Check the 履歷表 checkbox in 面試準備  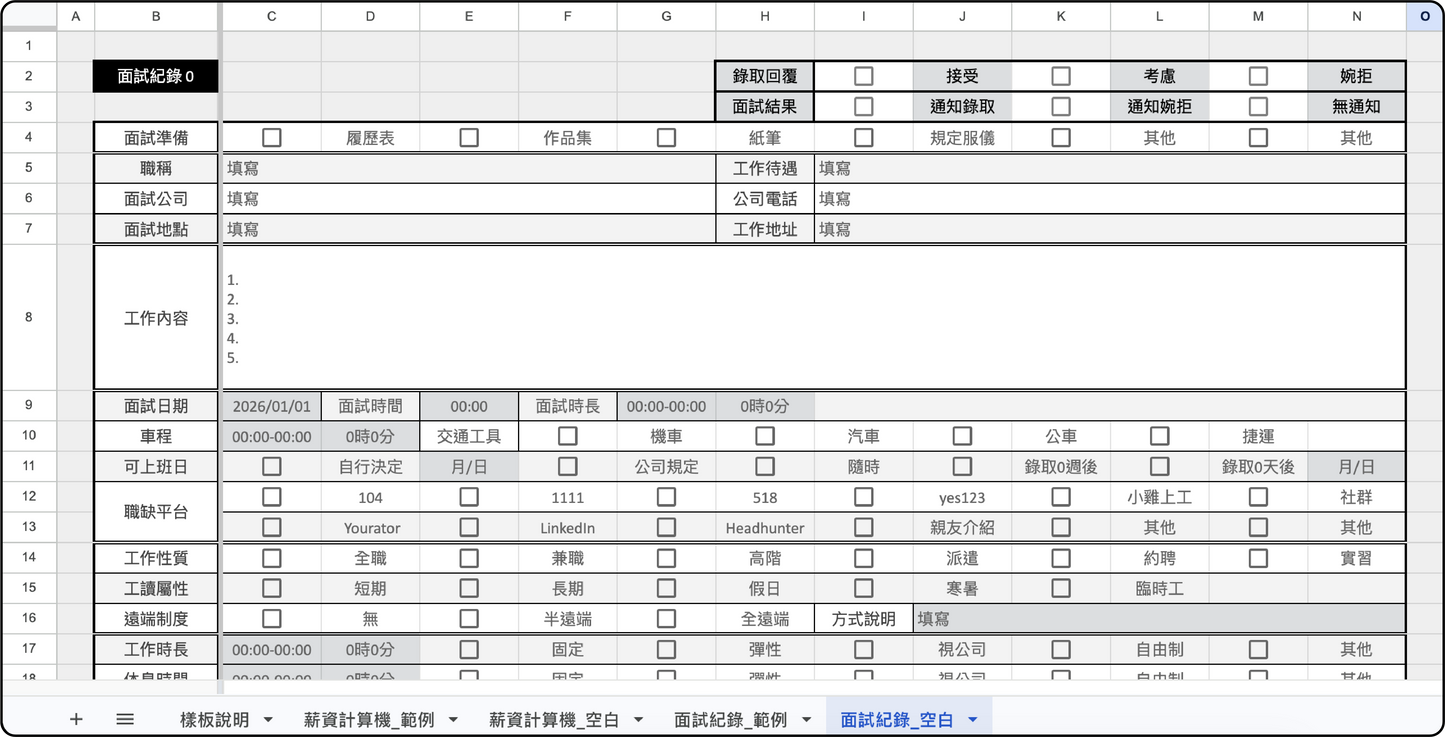tap(271, 137)
